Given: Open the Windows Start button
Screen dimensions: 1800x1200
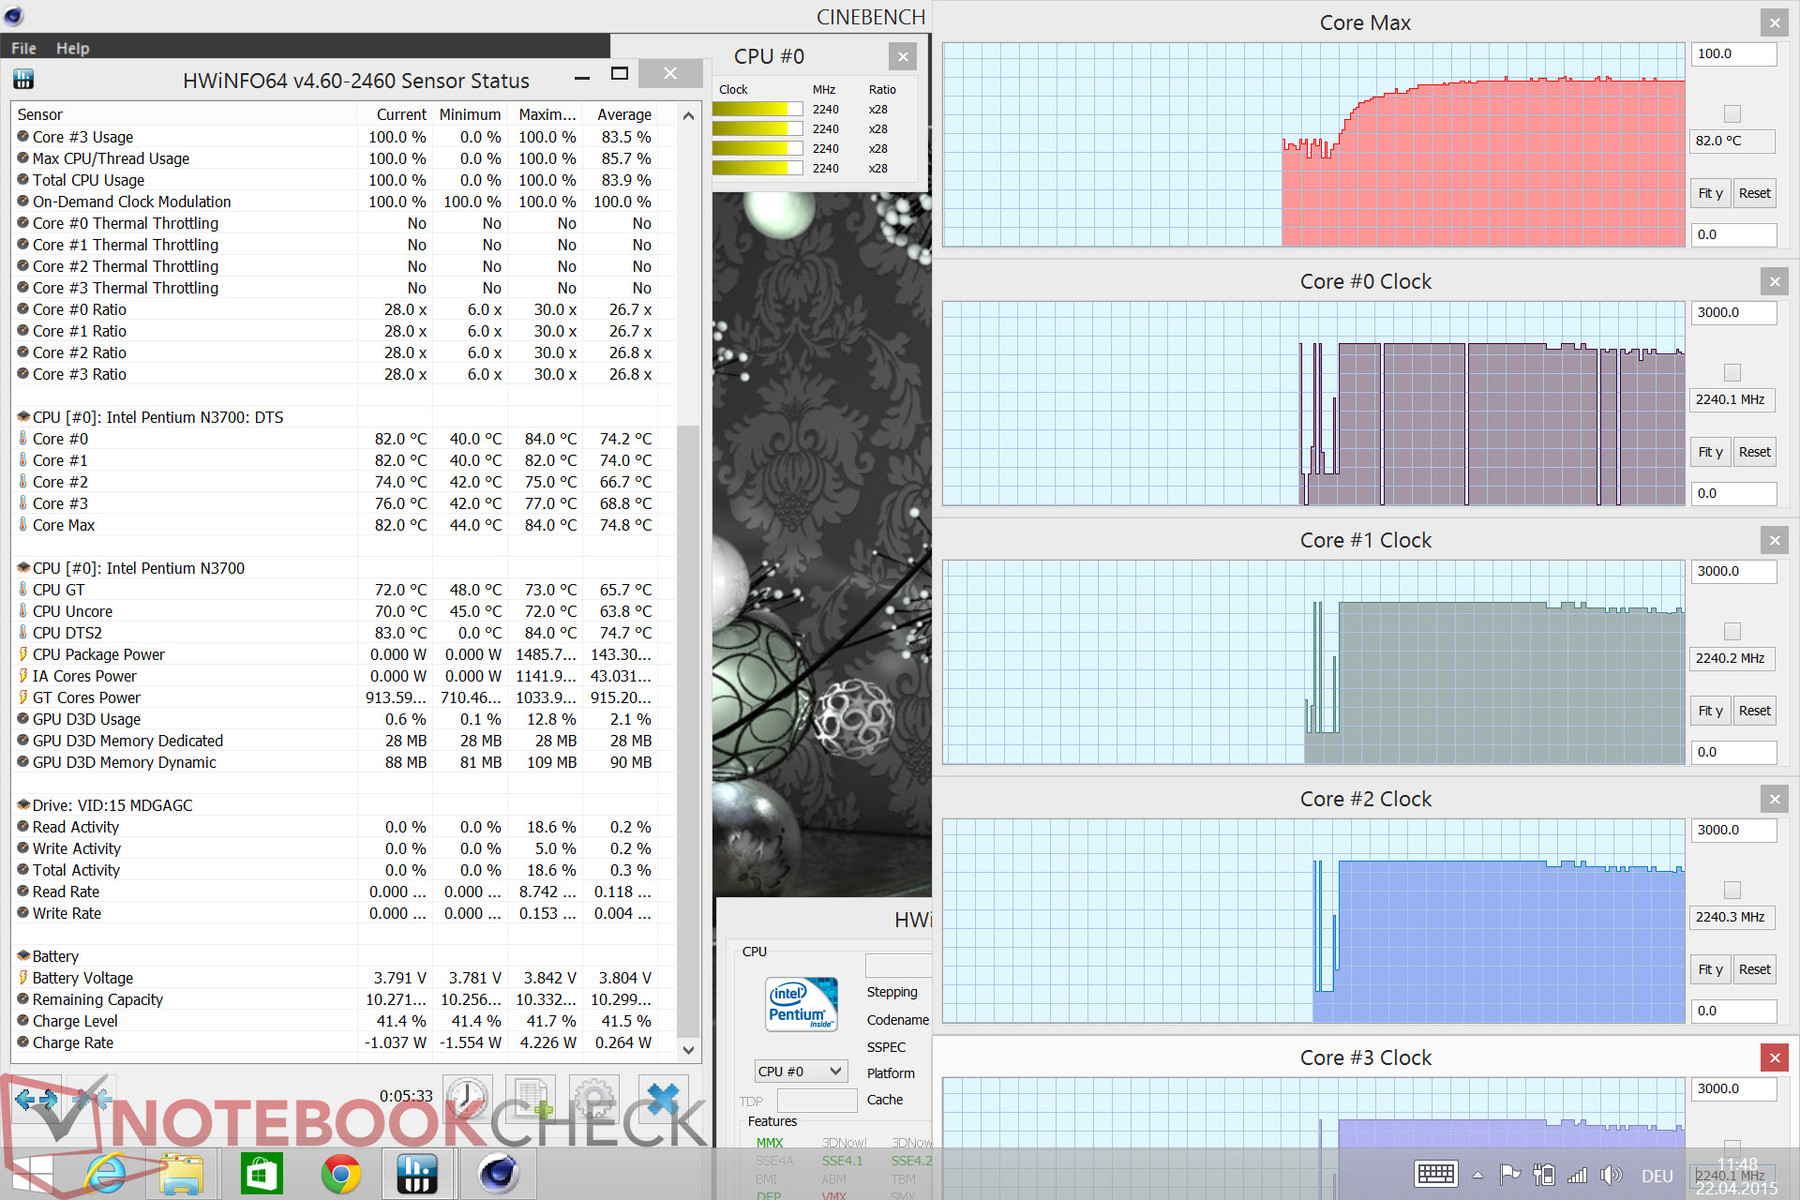Looking at the screenshot, I should pyautogui.click(x=30, y=1174).
